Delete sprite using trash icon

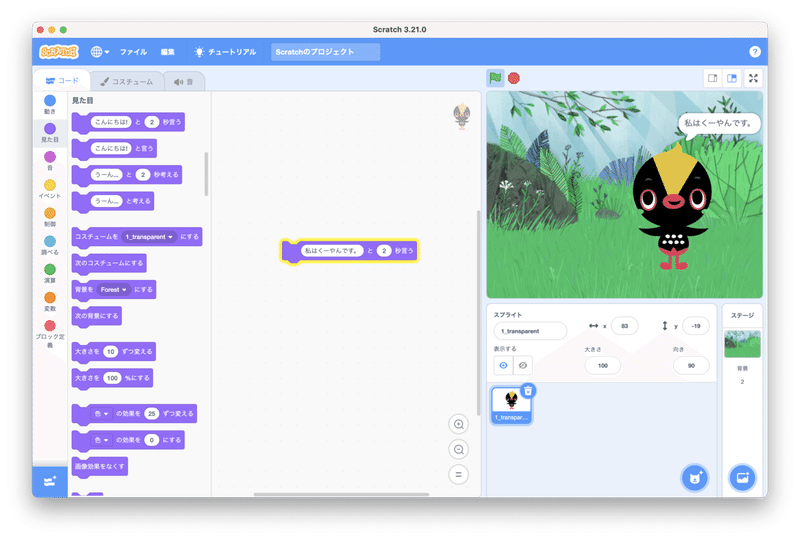click(528, 391)
